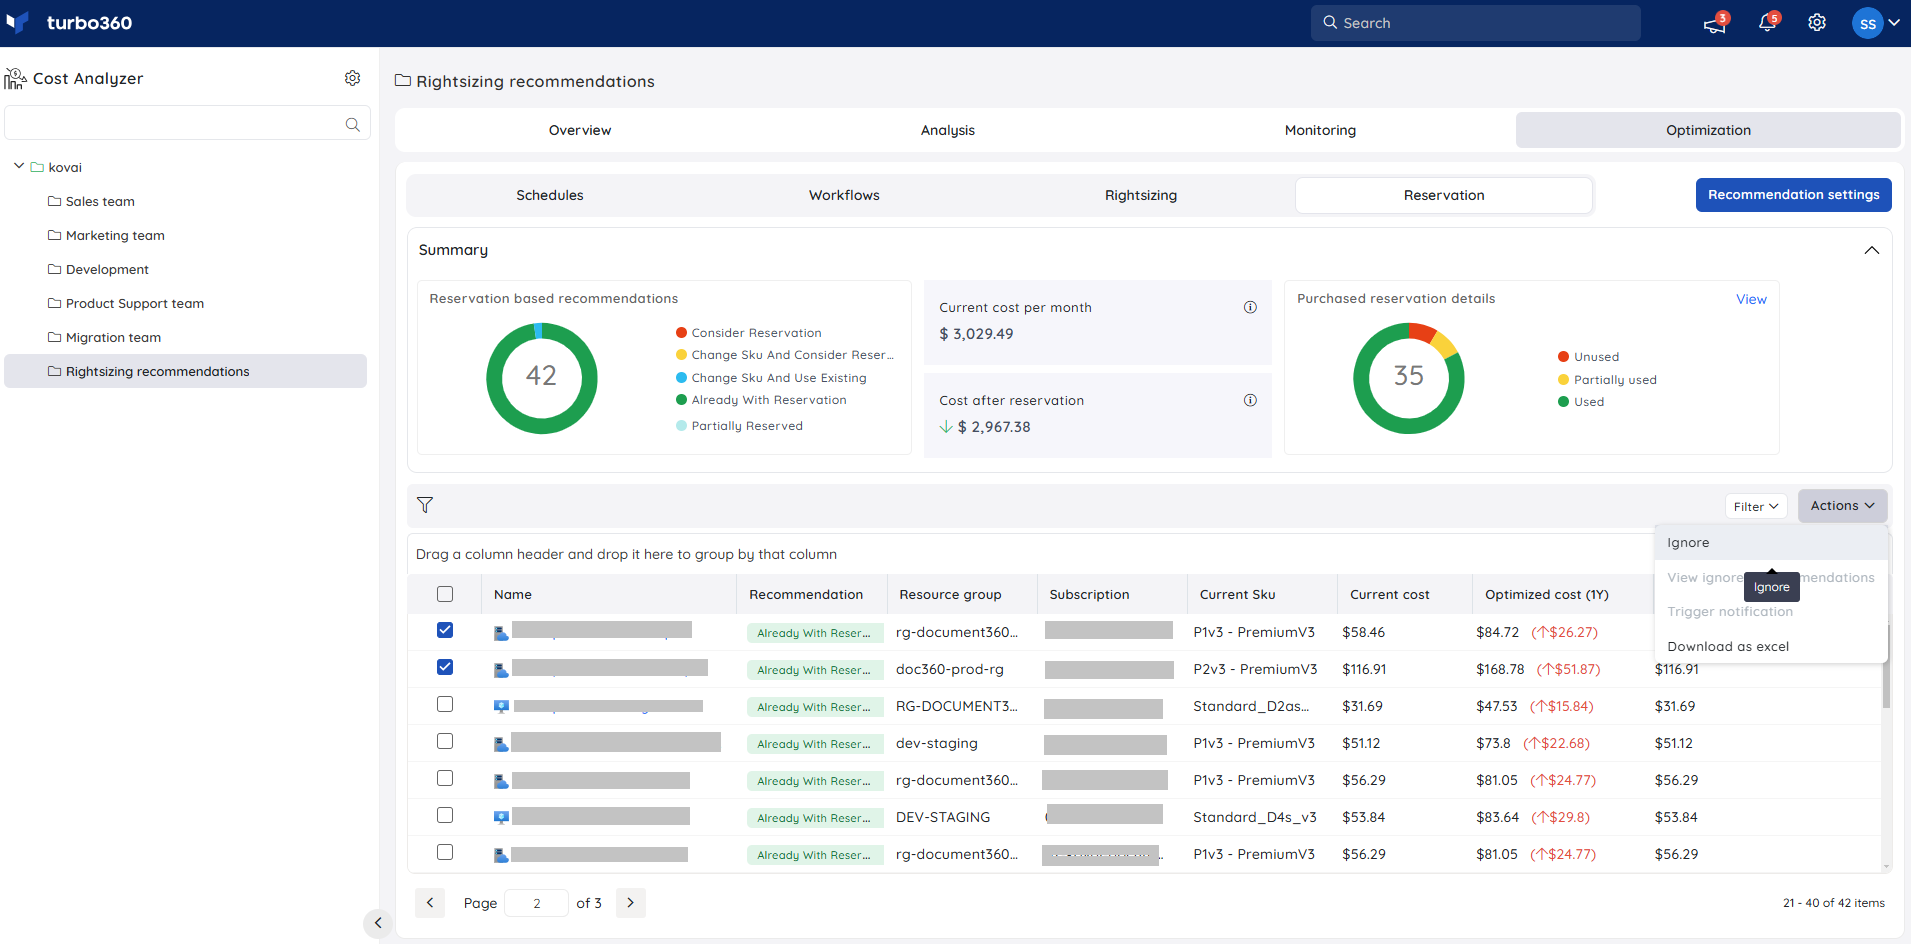Click the SS user avatar
The height and width of the screenshot is (944, 1911).
(x=1867, y=23)
